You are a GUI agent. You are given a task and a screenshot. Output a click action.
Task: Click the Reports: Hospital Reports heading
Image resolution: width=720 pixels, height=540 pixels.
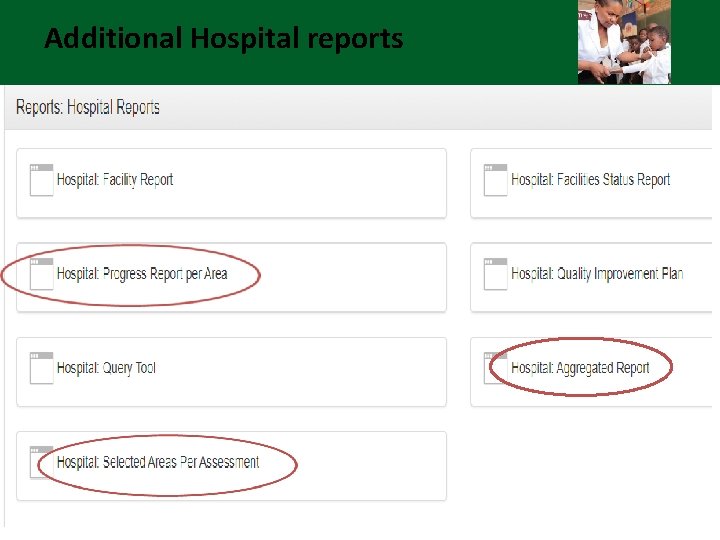click(x=88, y=107)
